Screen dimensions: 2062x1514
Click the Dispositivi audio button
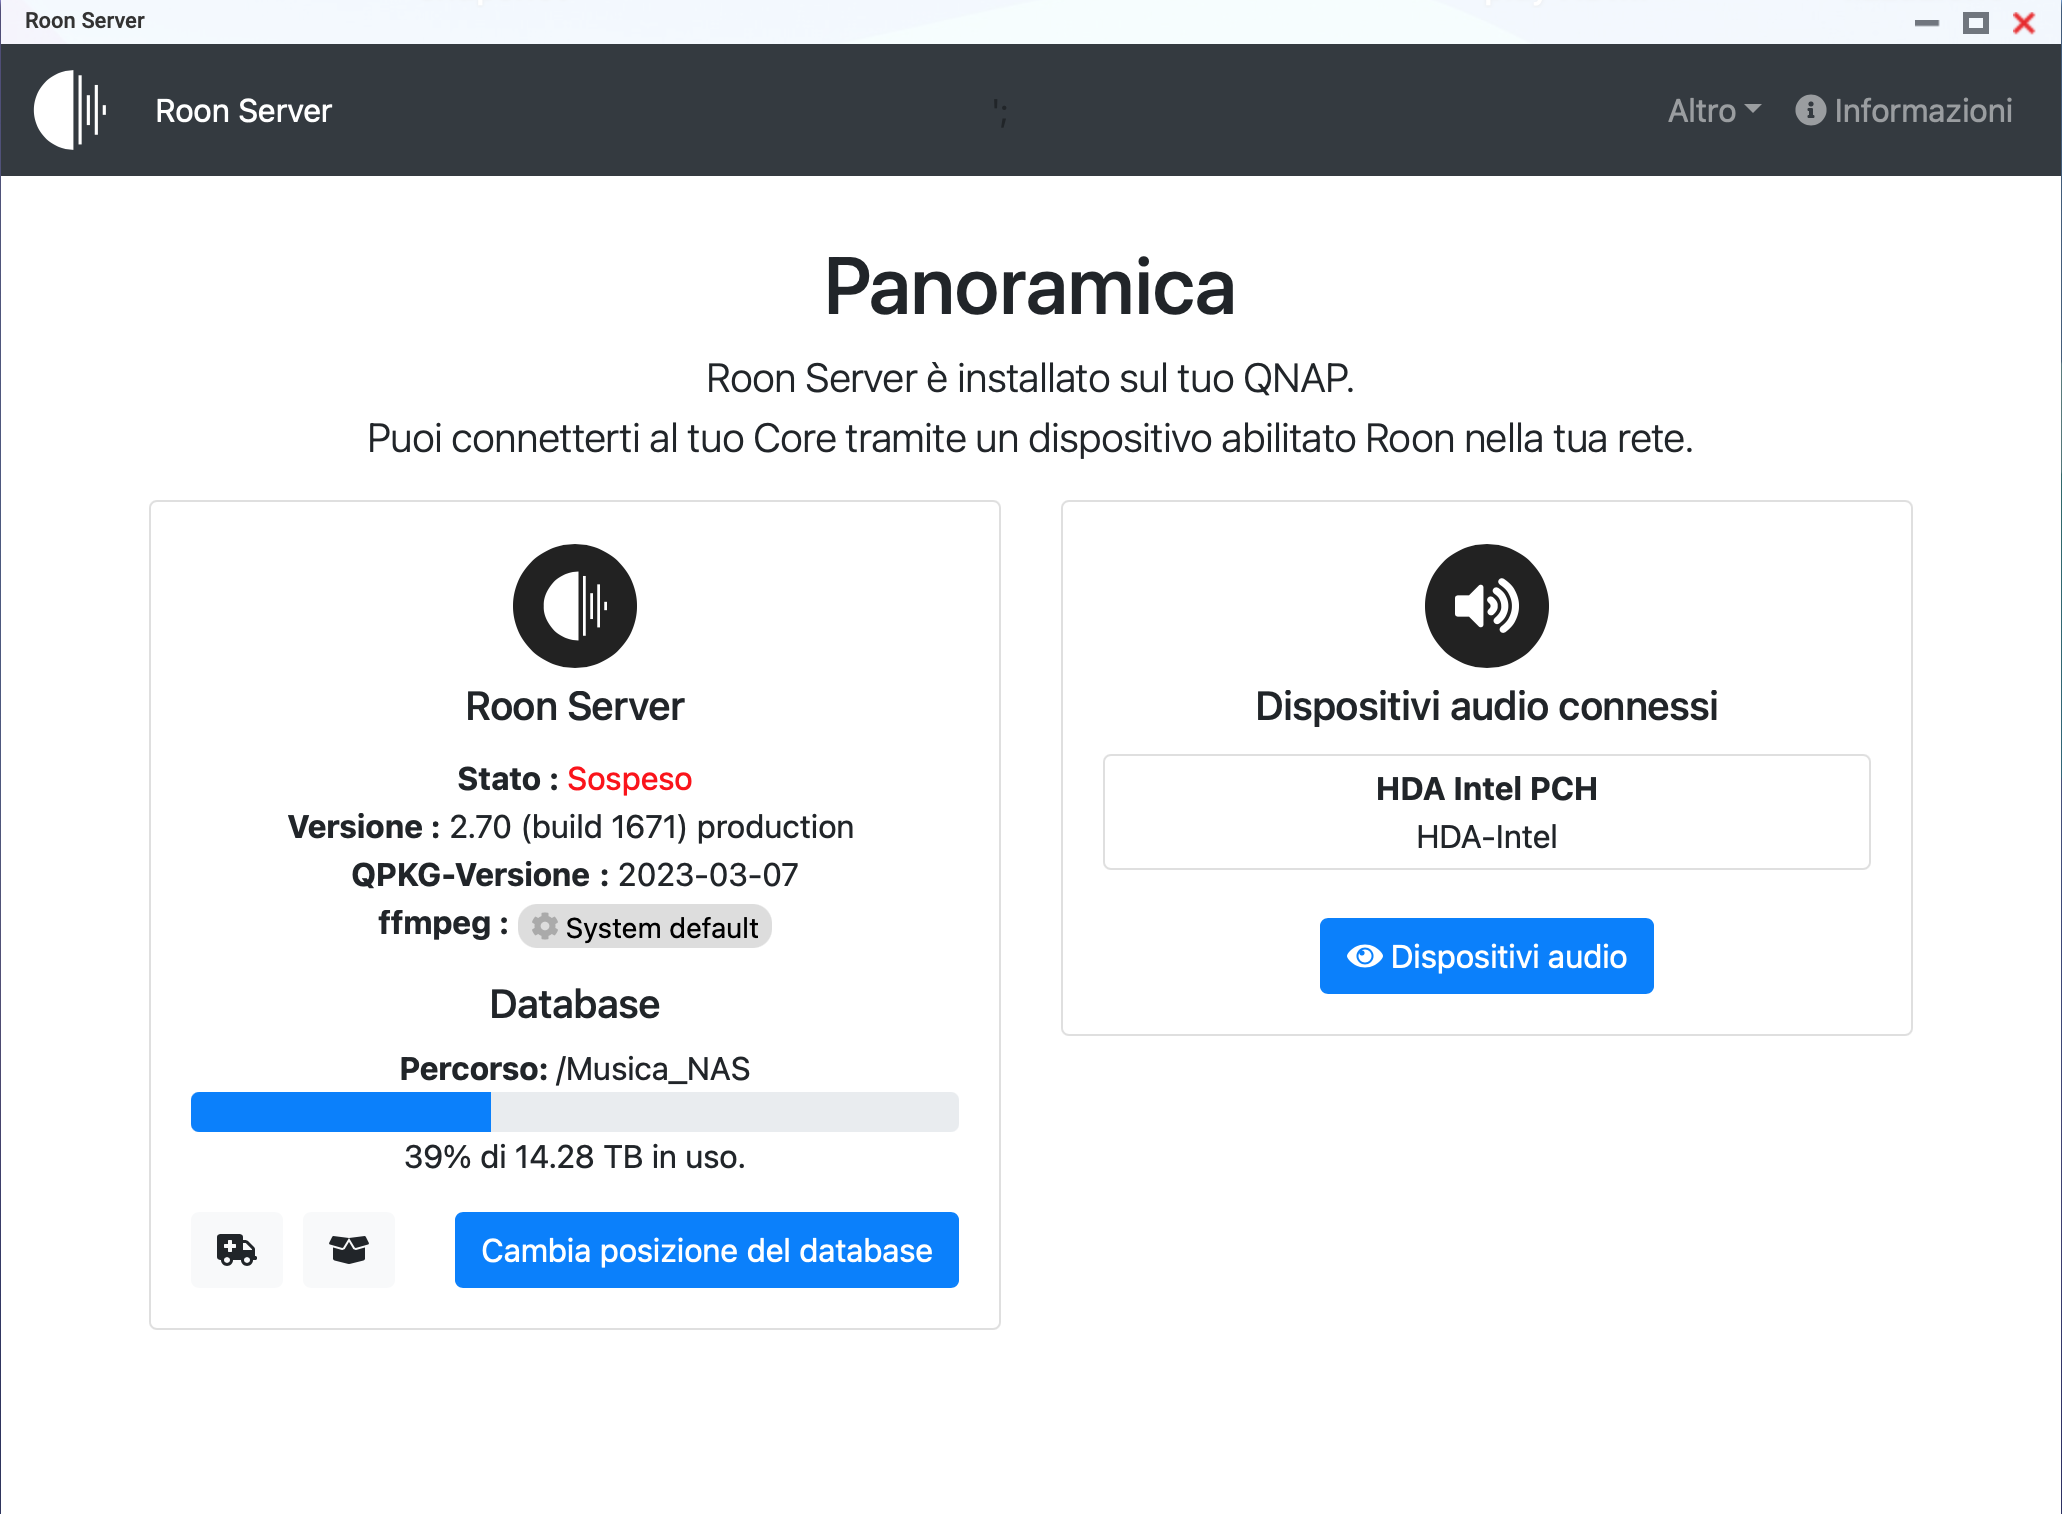click(x=1487, y=956)
